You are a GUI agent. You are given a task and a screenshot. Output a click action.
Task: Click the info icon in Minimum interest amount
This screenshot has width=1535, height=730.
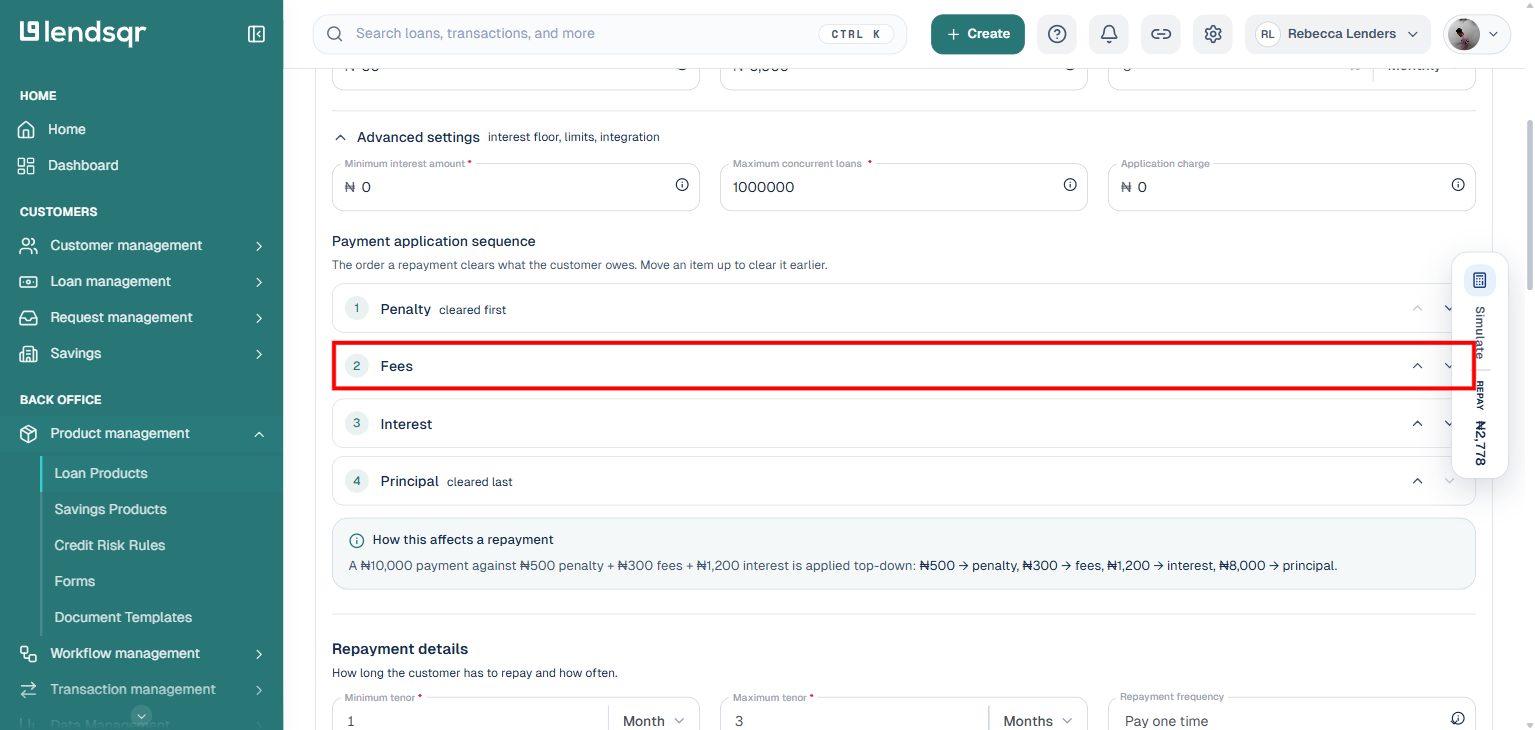coord(682,185)
